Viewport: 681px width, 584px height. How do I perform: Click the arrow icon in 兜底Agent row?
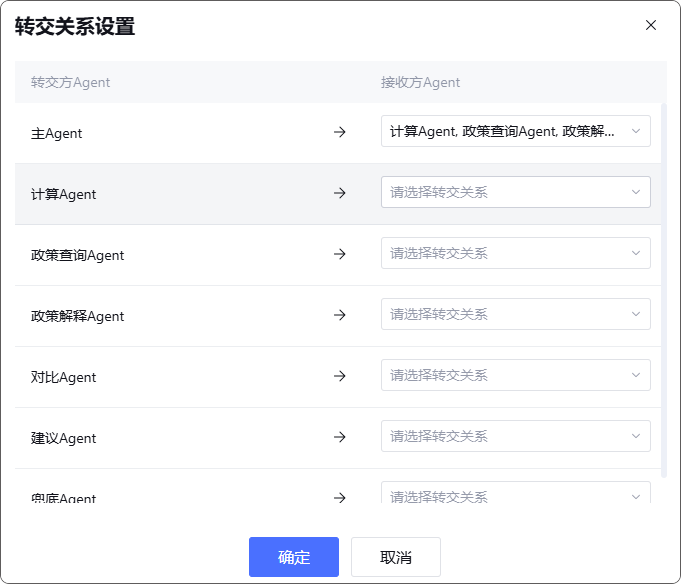(340, 497)
